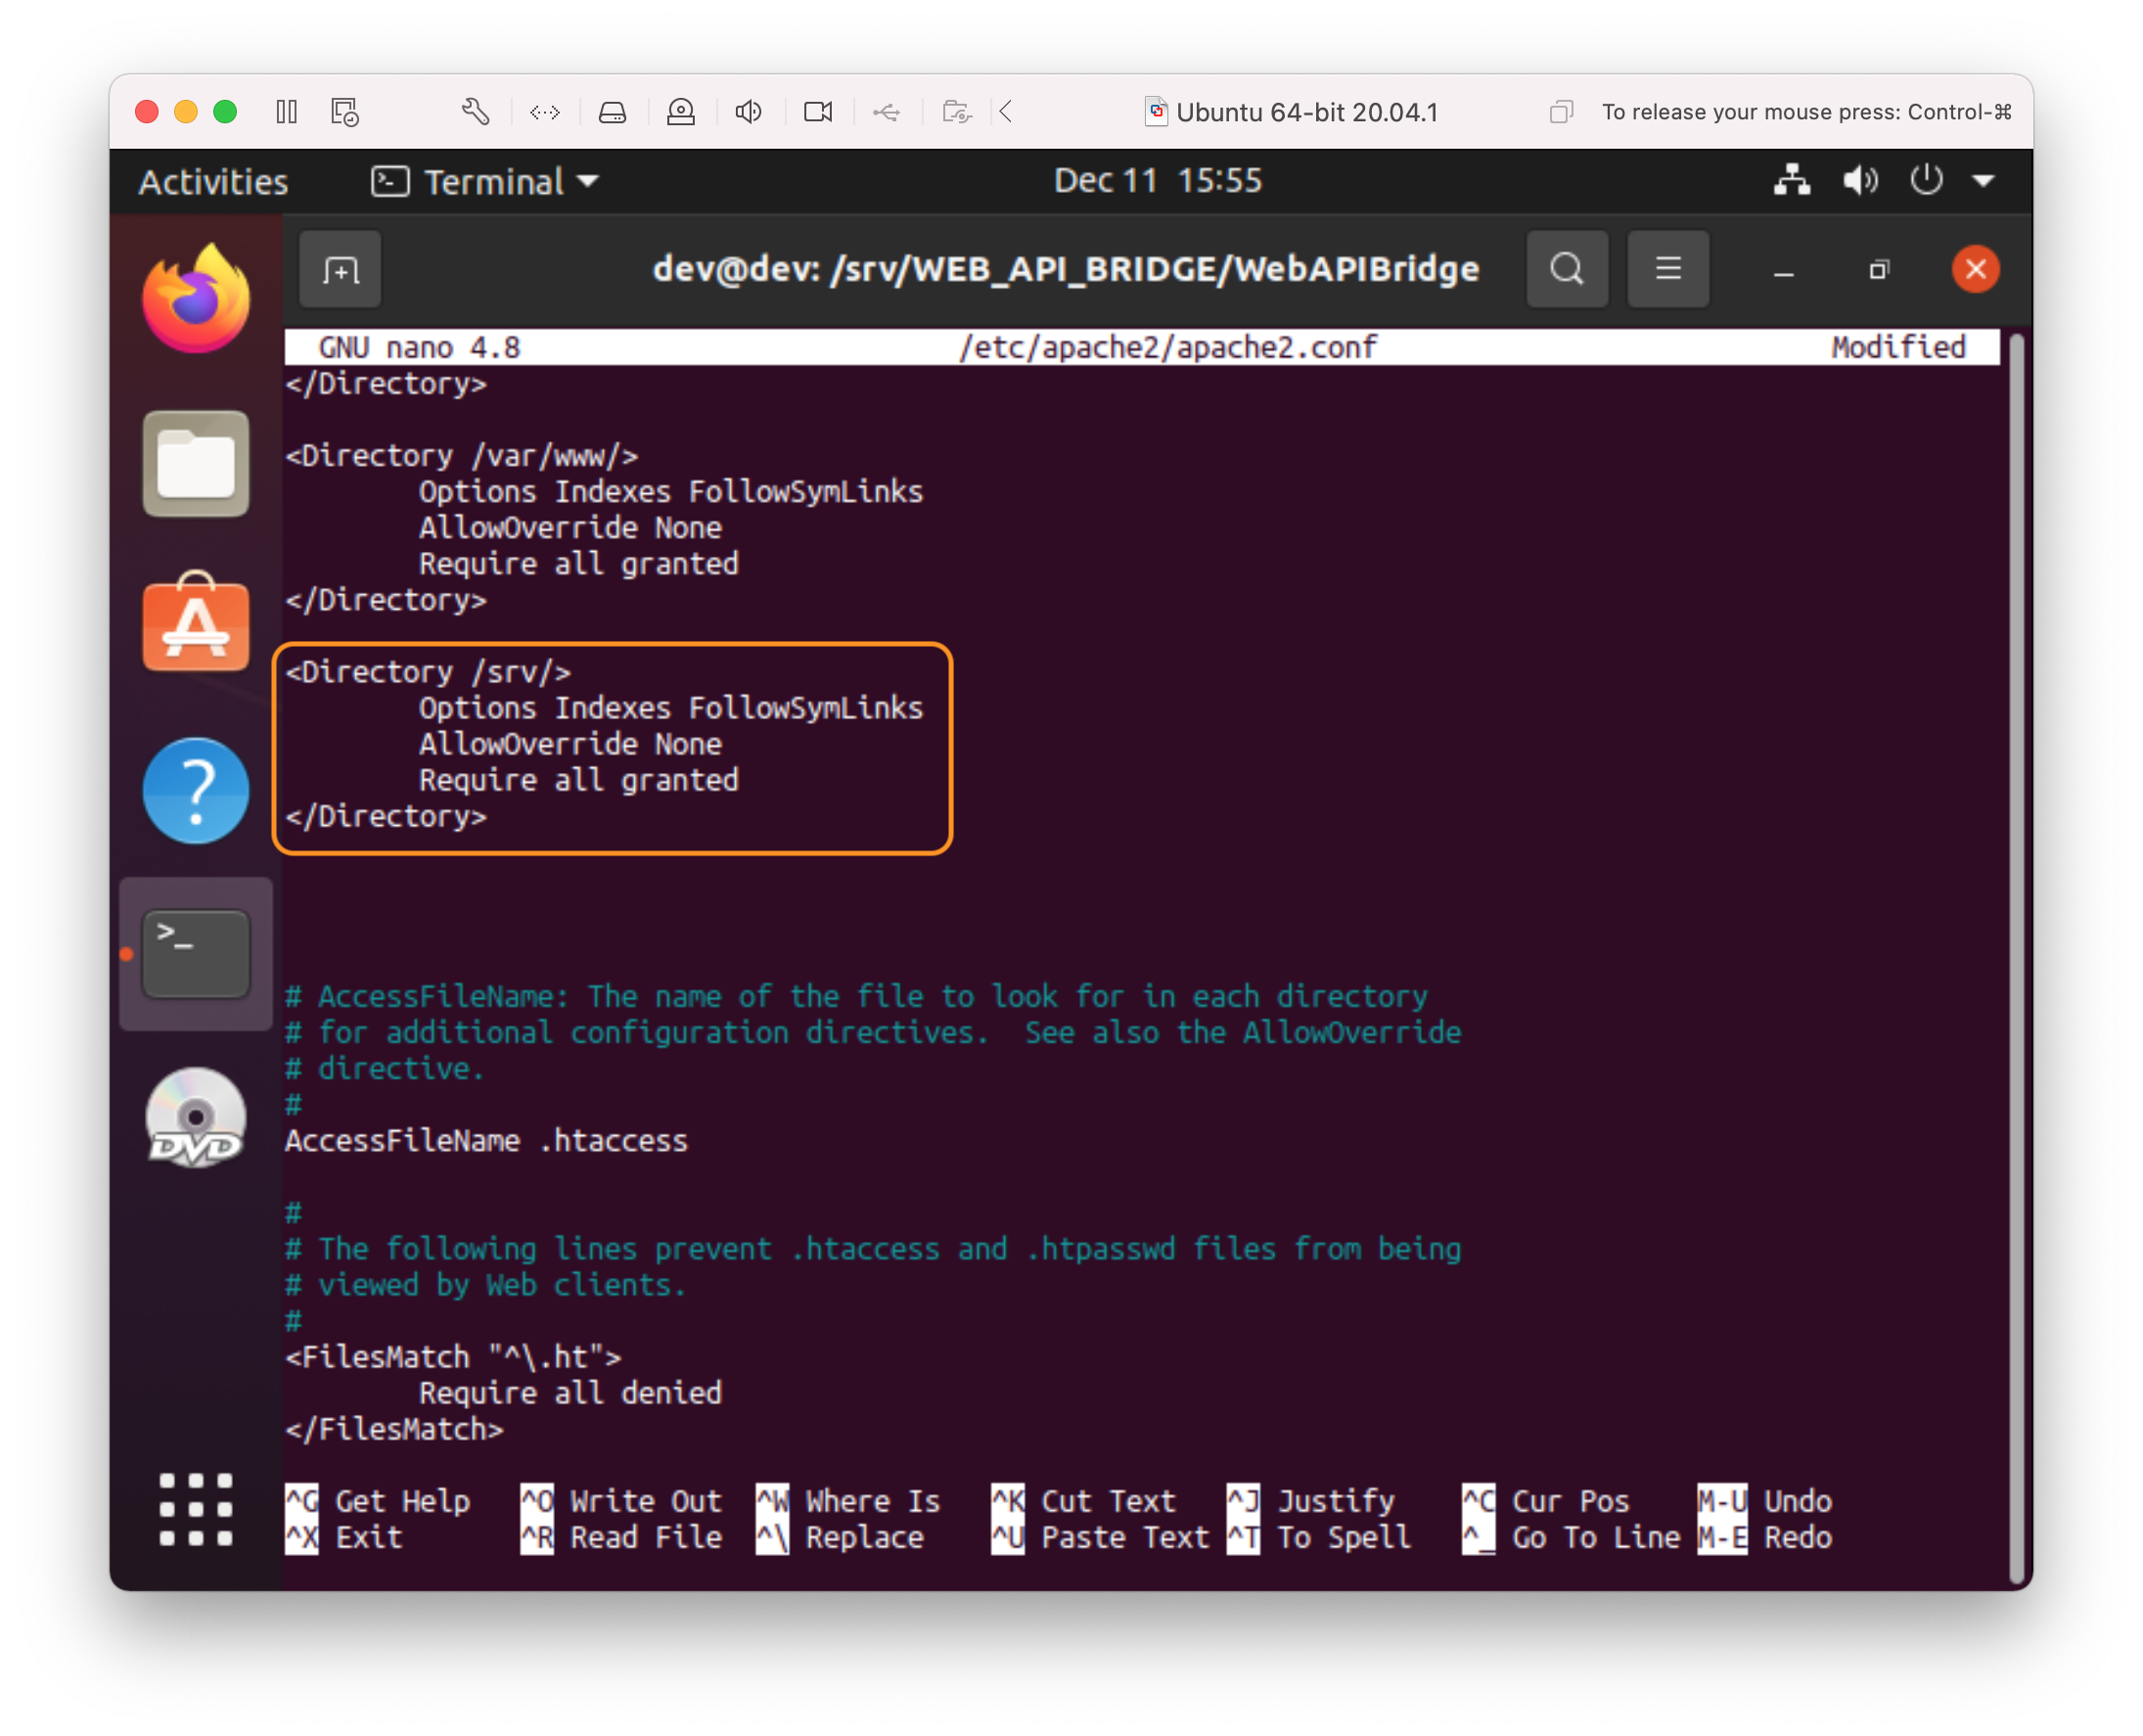Click the terminal vertical scrollbar
2143x1736 pixels.
[2016, 957]
